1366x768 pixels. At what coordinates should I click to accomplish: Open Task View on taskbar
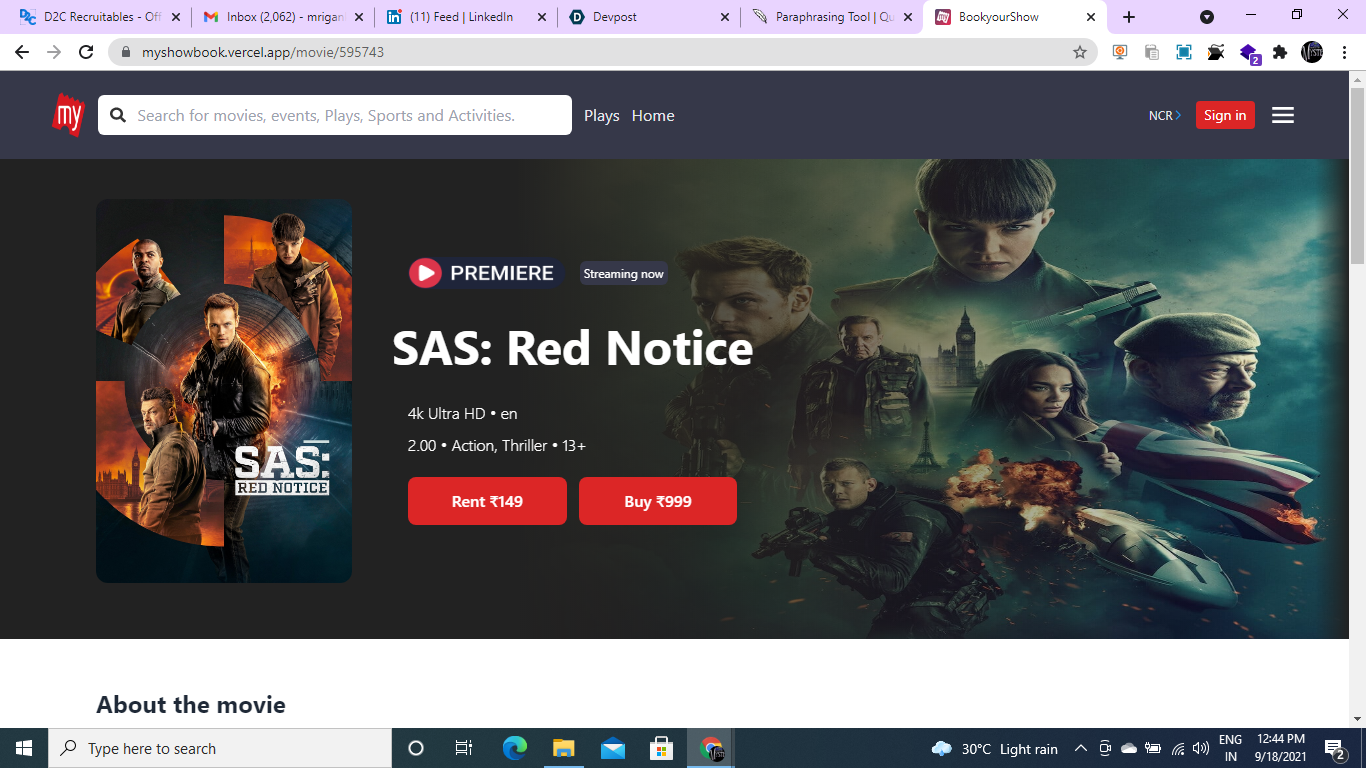pyautogui.click(x=464, y=748)
